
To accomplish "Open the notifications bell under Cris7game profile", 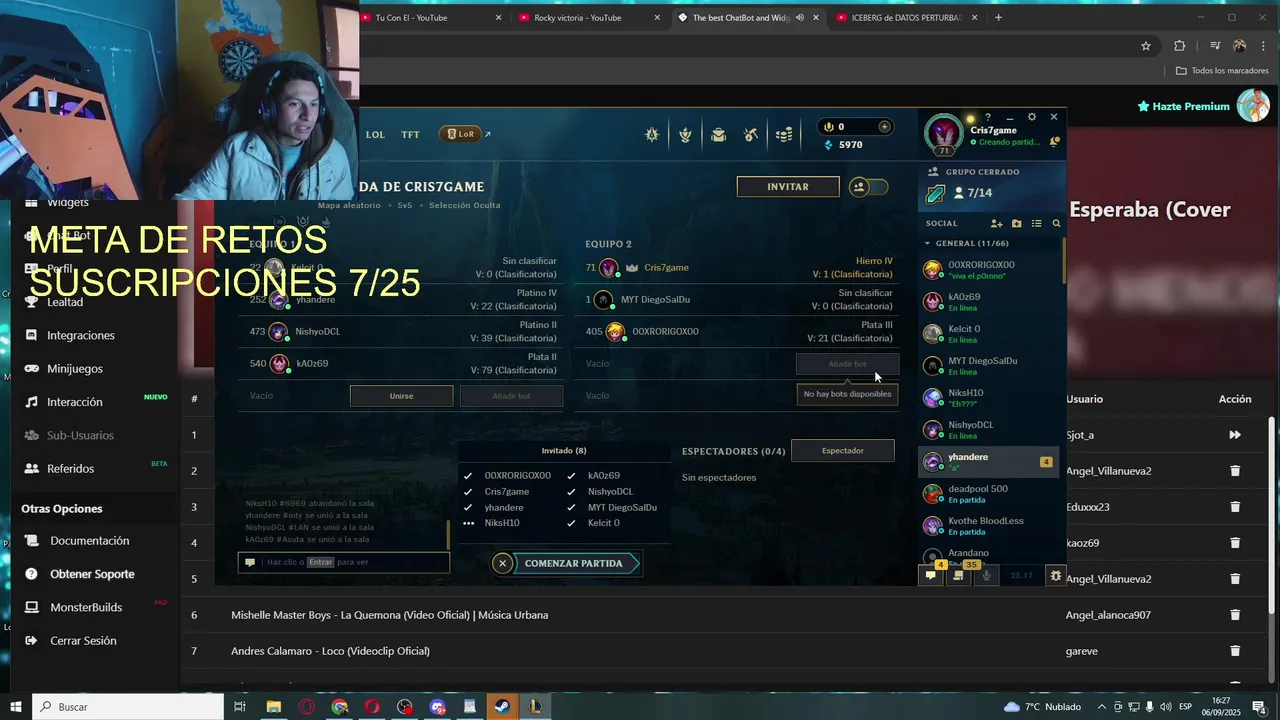I will tap(1054, 142).
